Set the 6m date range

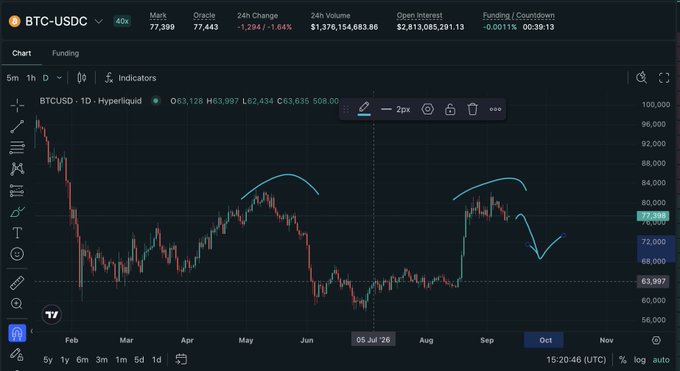[82, 360]
